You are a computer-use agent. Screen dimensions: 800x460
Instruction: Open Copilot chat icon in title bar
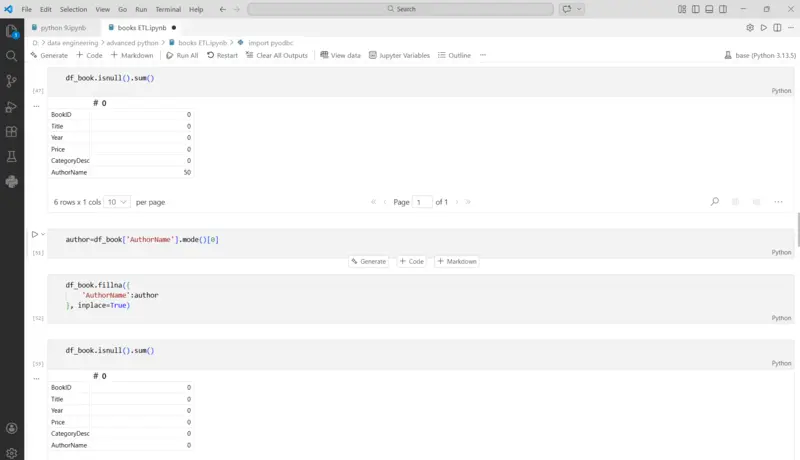(567, 9)
